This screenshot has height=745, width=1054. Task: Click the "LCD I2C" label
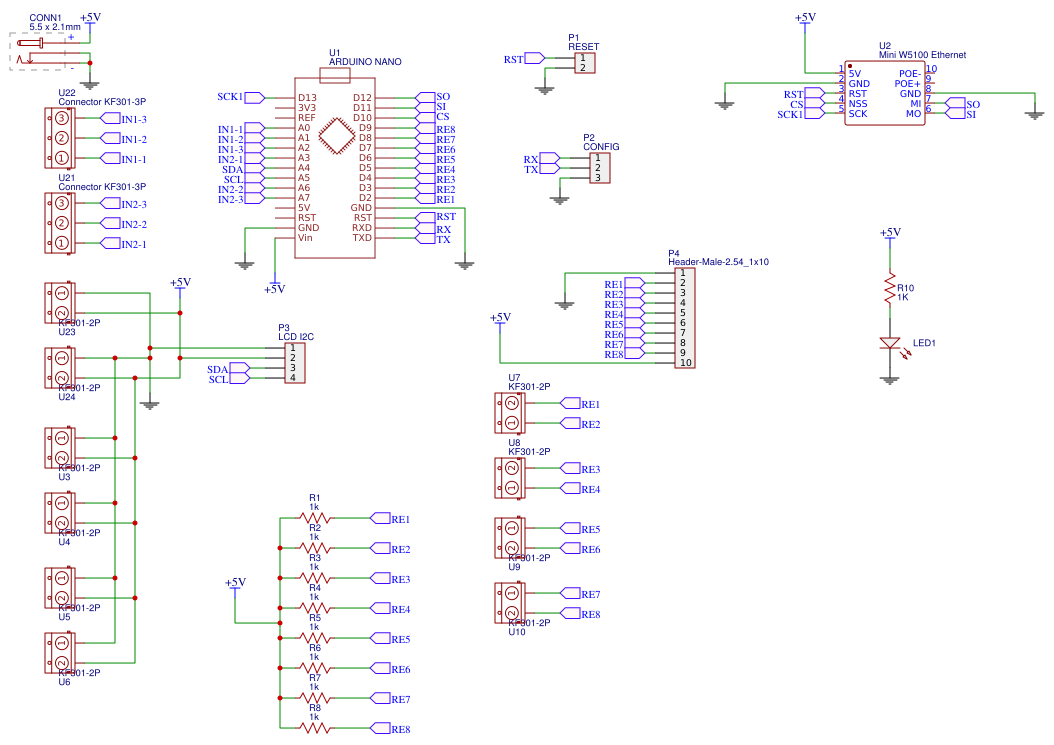click(x=296, y=337)
